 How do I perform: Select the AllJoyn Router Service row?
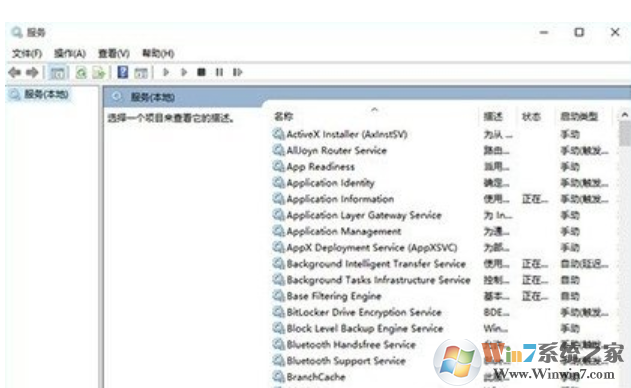pos(336,151)
